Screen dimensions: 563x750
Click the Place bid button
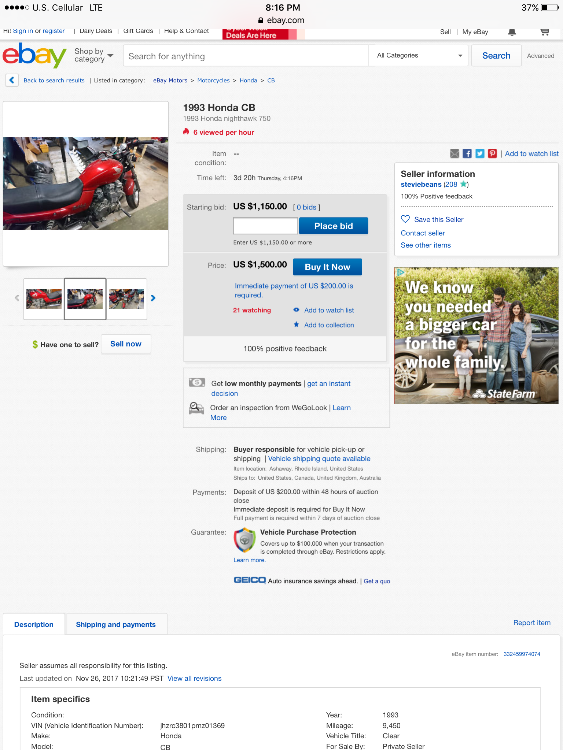333,226
